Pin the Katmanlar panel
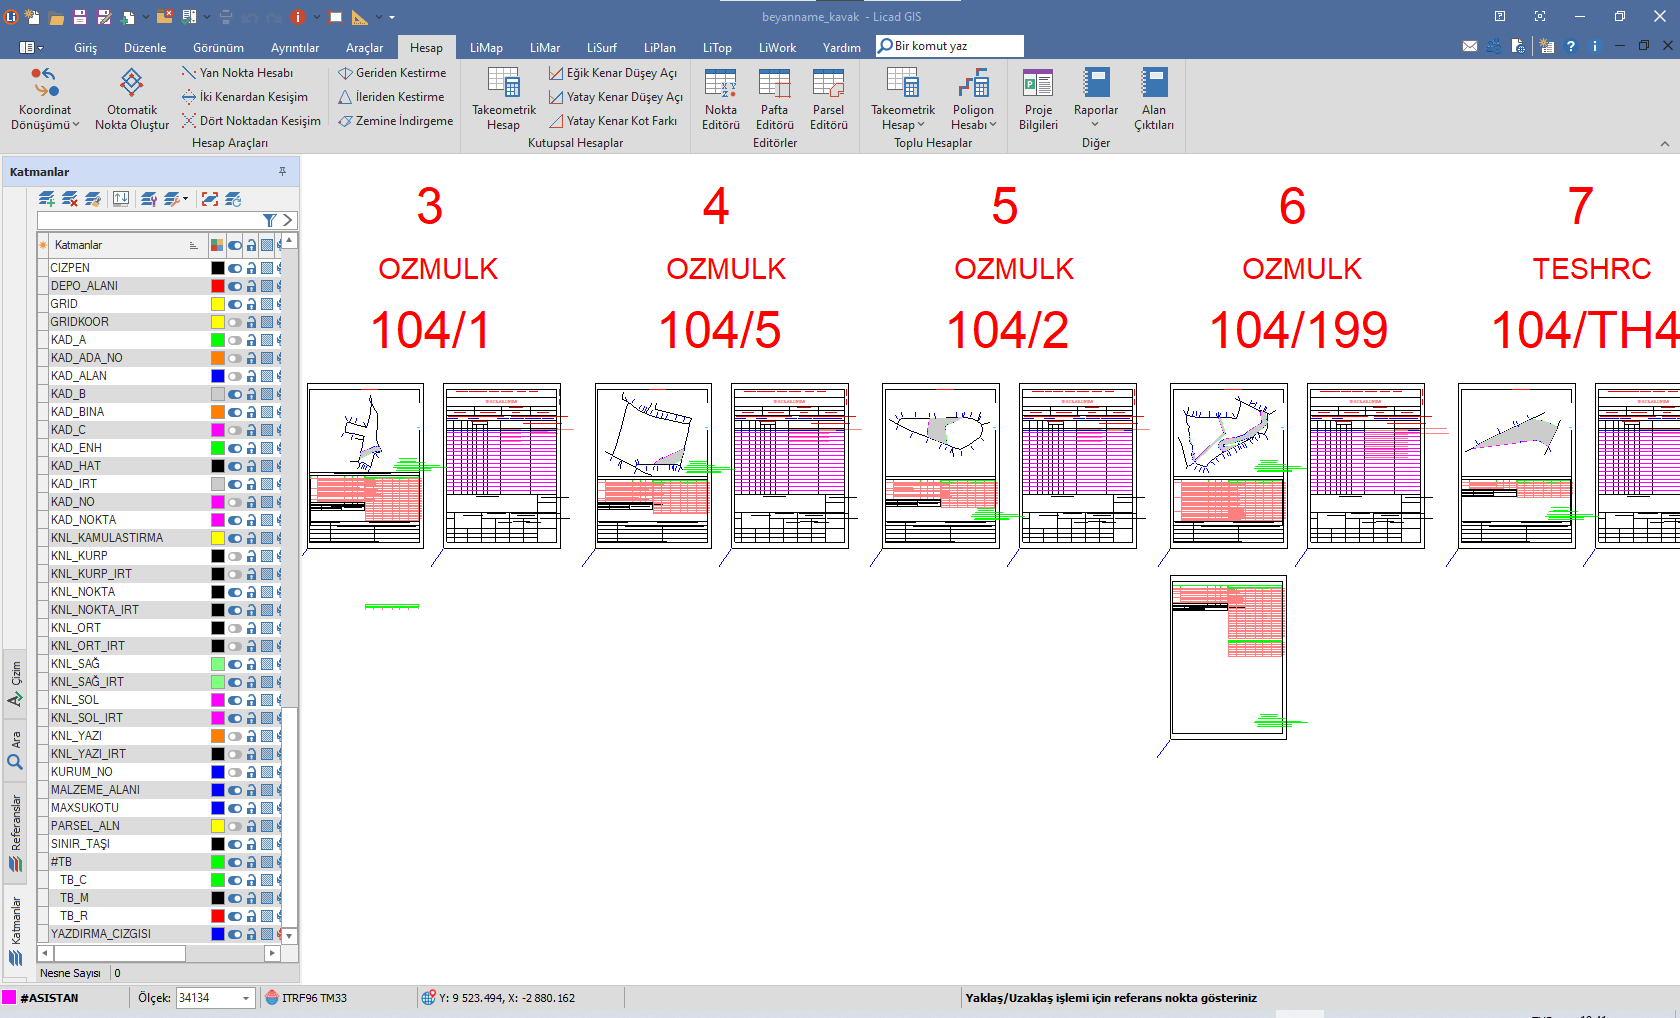Screen dimensions: 1680x1018 click(x=283, y=171)
